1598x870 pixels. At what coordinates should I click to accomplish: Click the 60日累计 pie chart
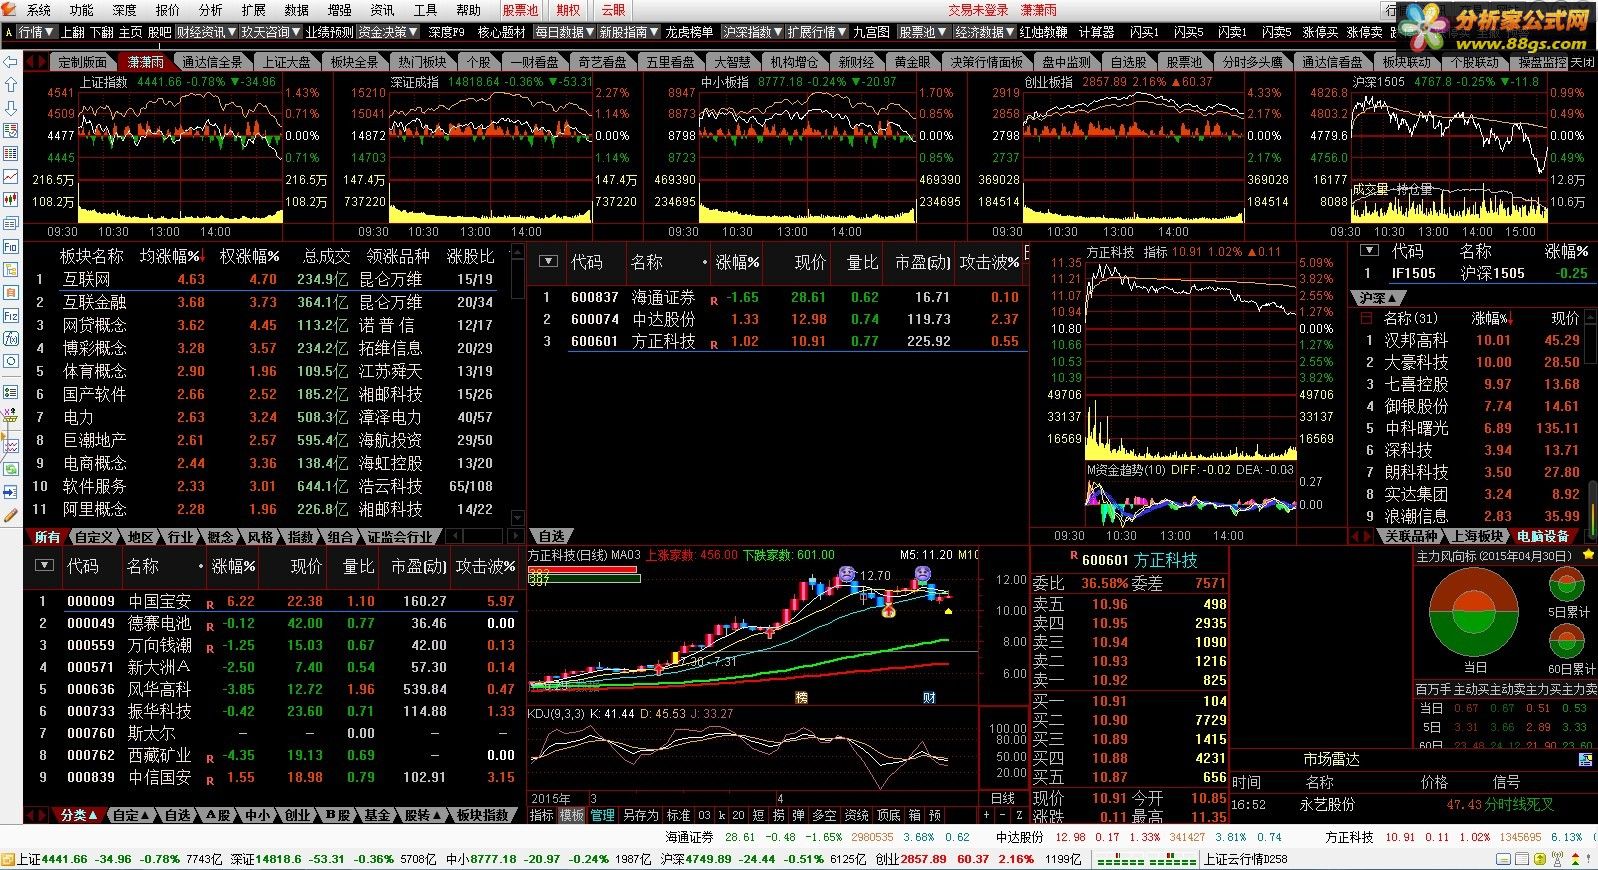point(1565,641)
